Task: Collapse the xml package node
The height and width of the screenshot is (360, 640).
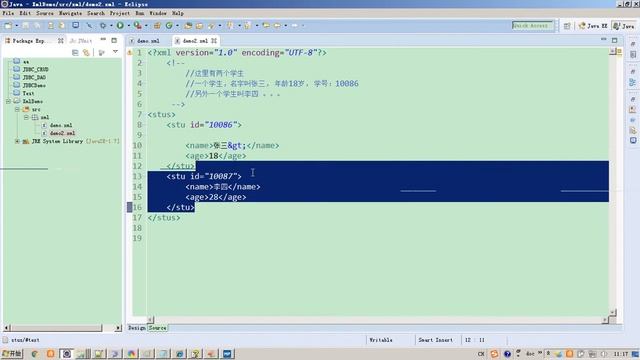Action: coord(26,118)
